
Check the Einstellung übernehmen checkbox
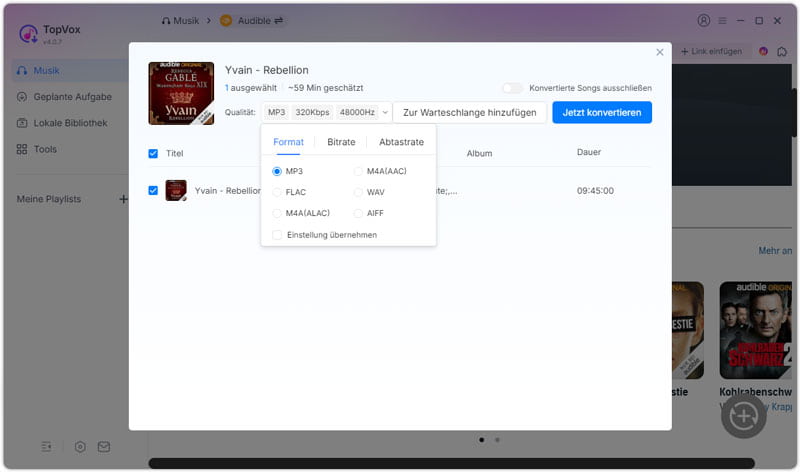(278, 235)
